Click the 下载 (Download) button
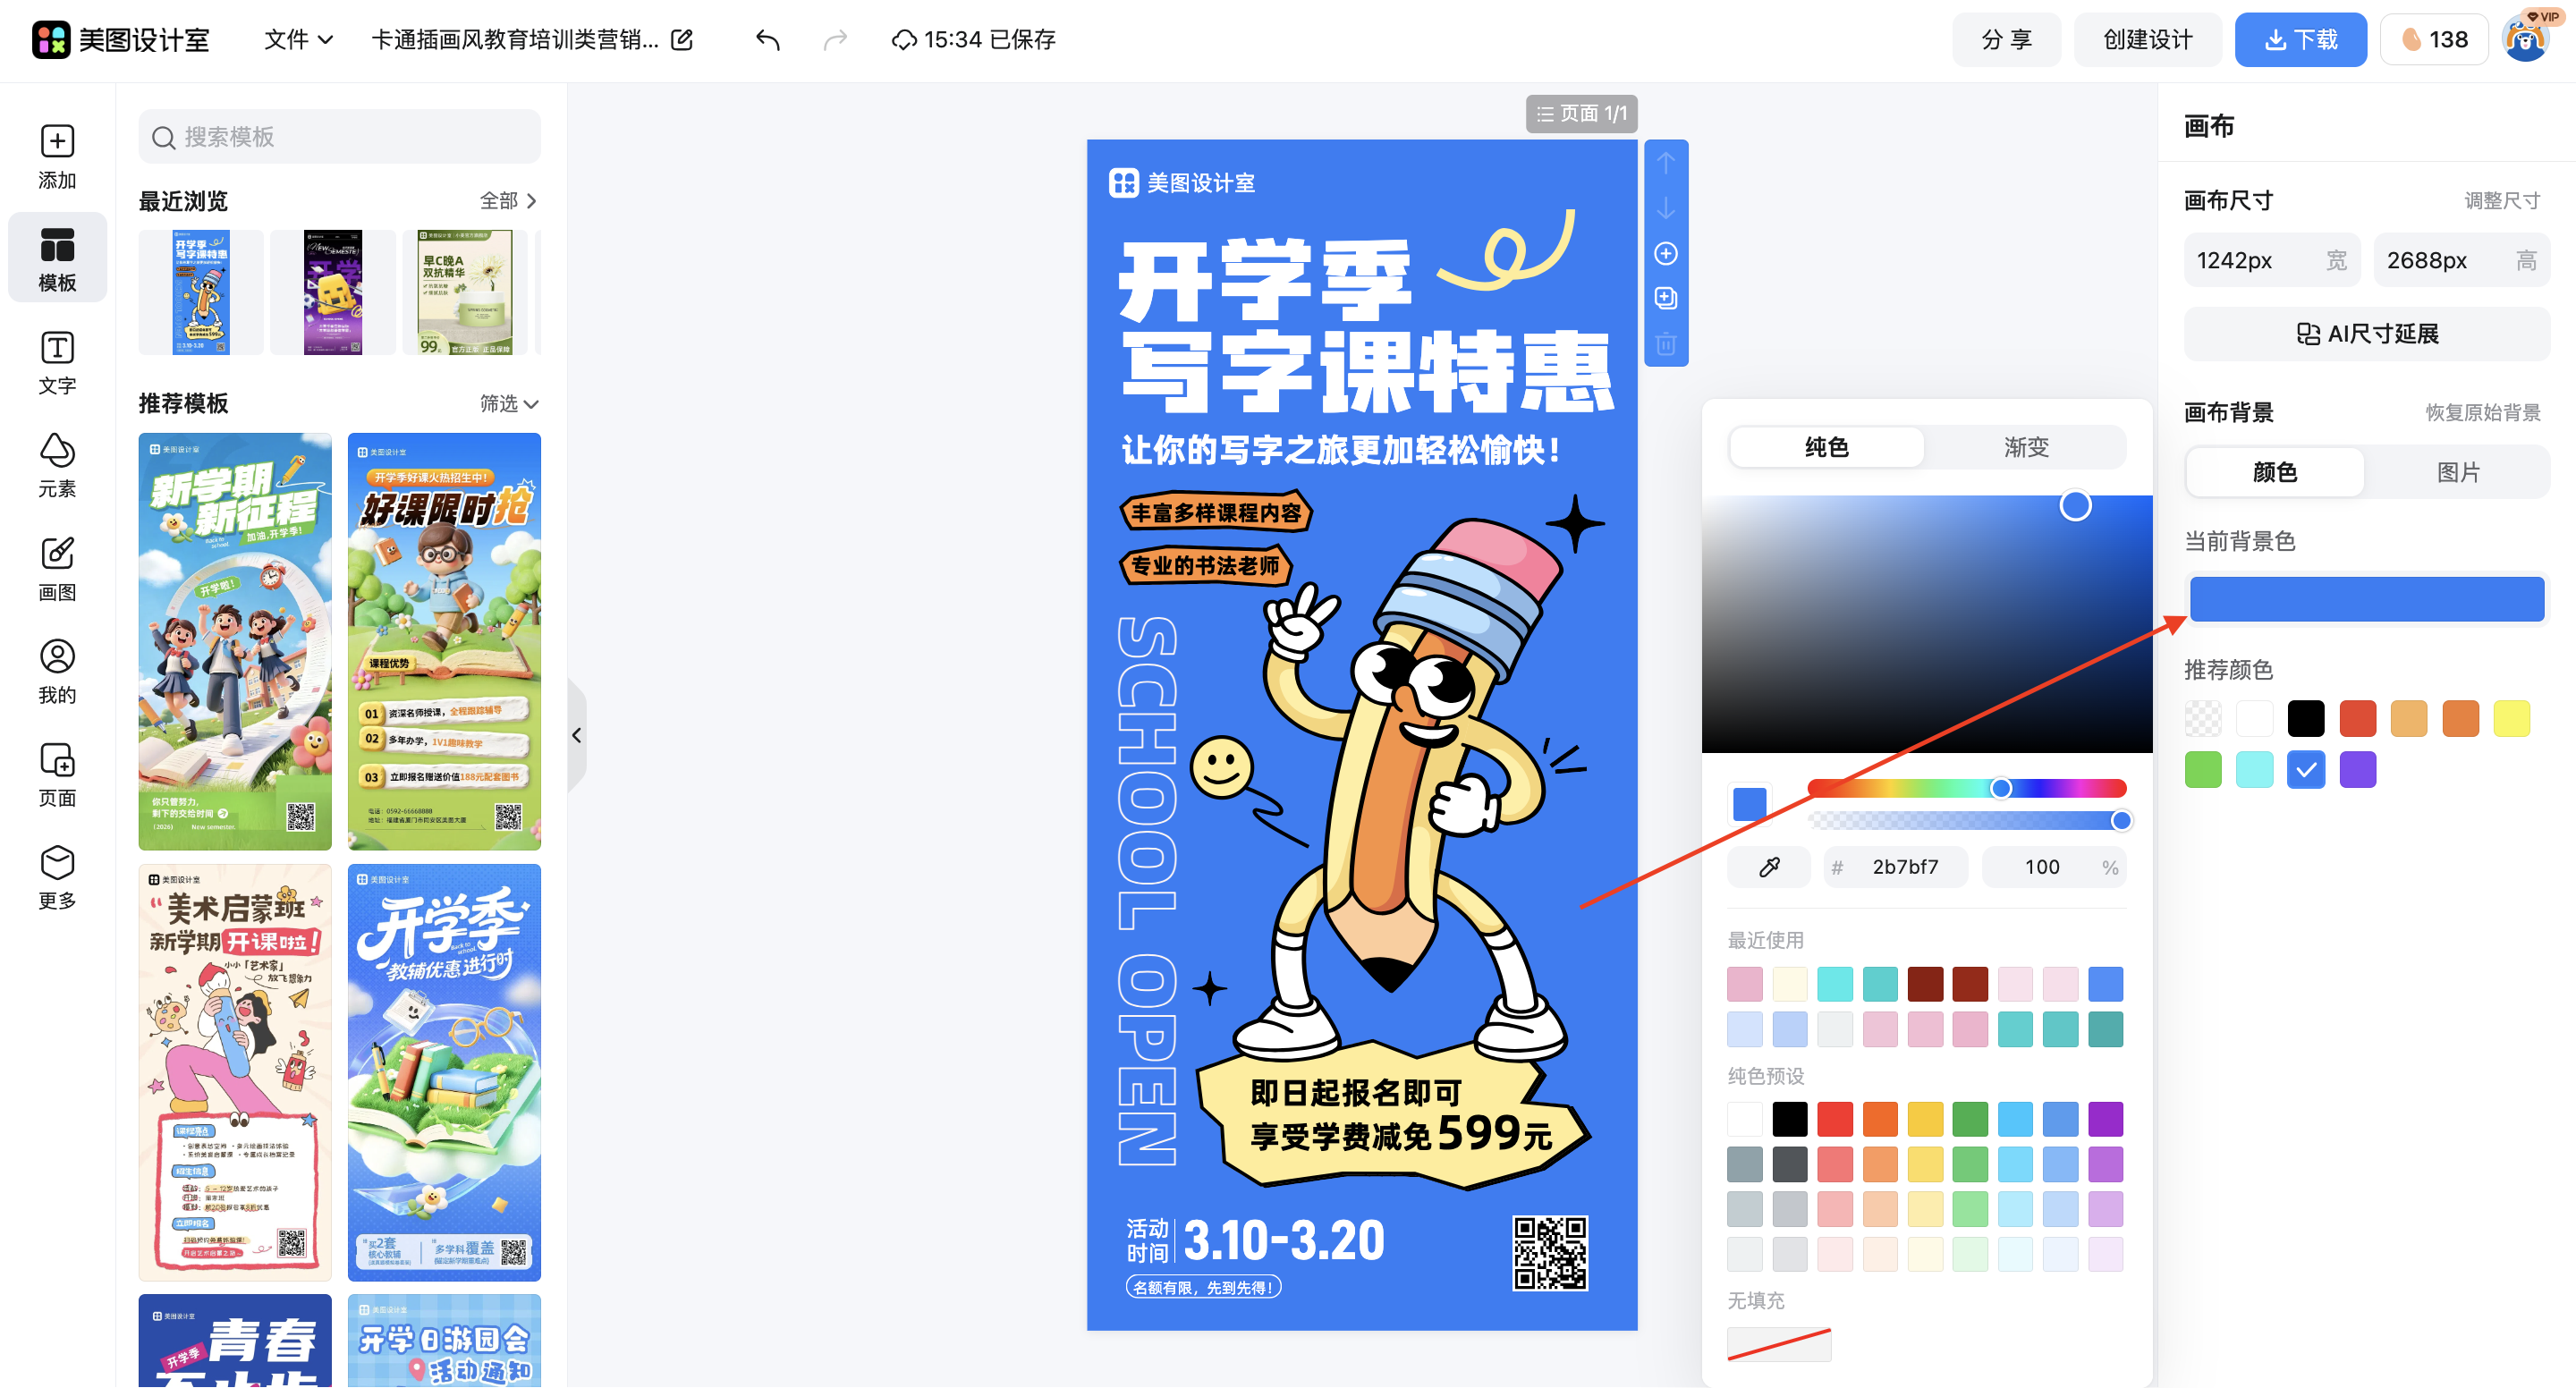 2300,40
